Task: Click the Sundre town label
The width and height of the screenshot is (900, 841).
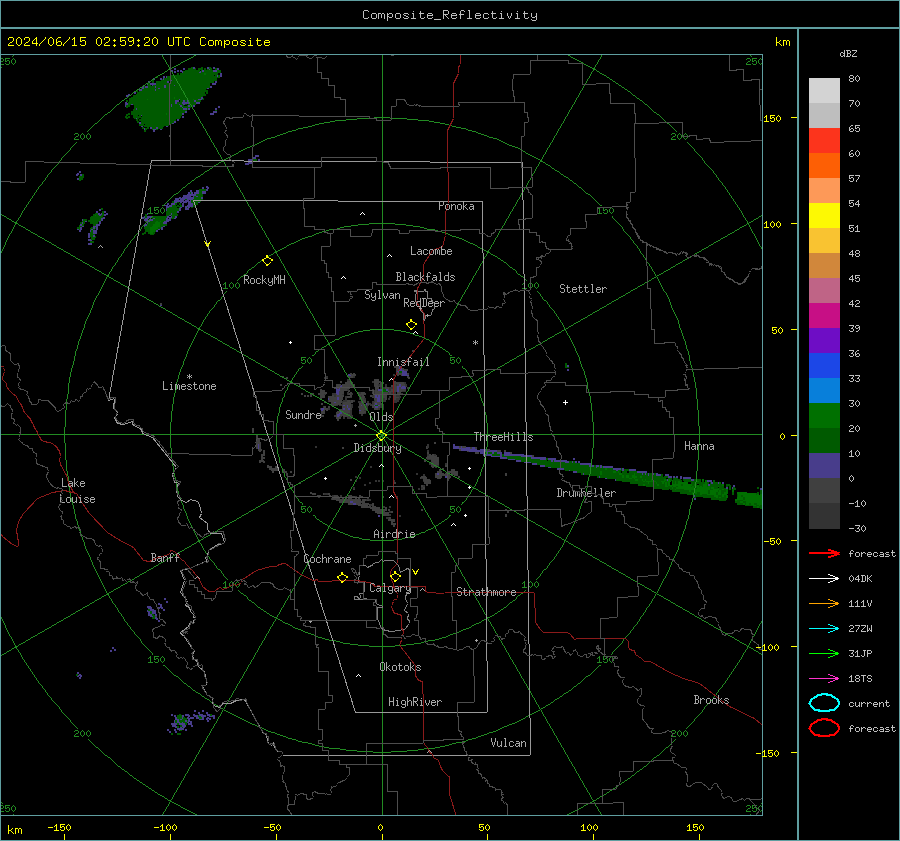Action: (x=303, y=415)
